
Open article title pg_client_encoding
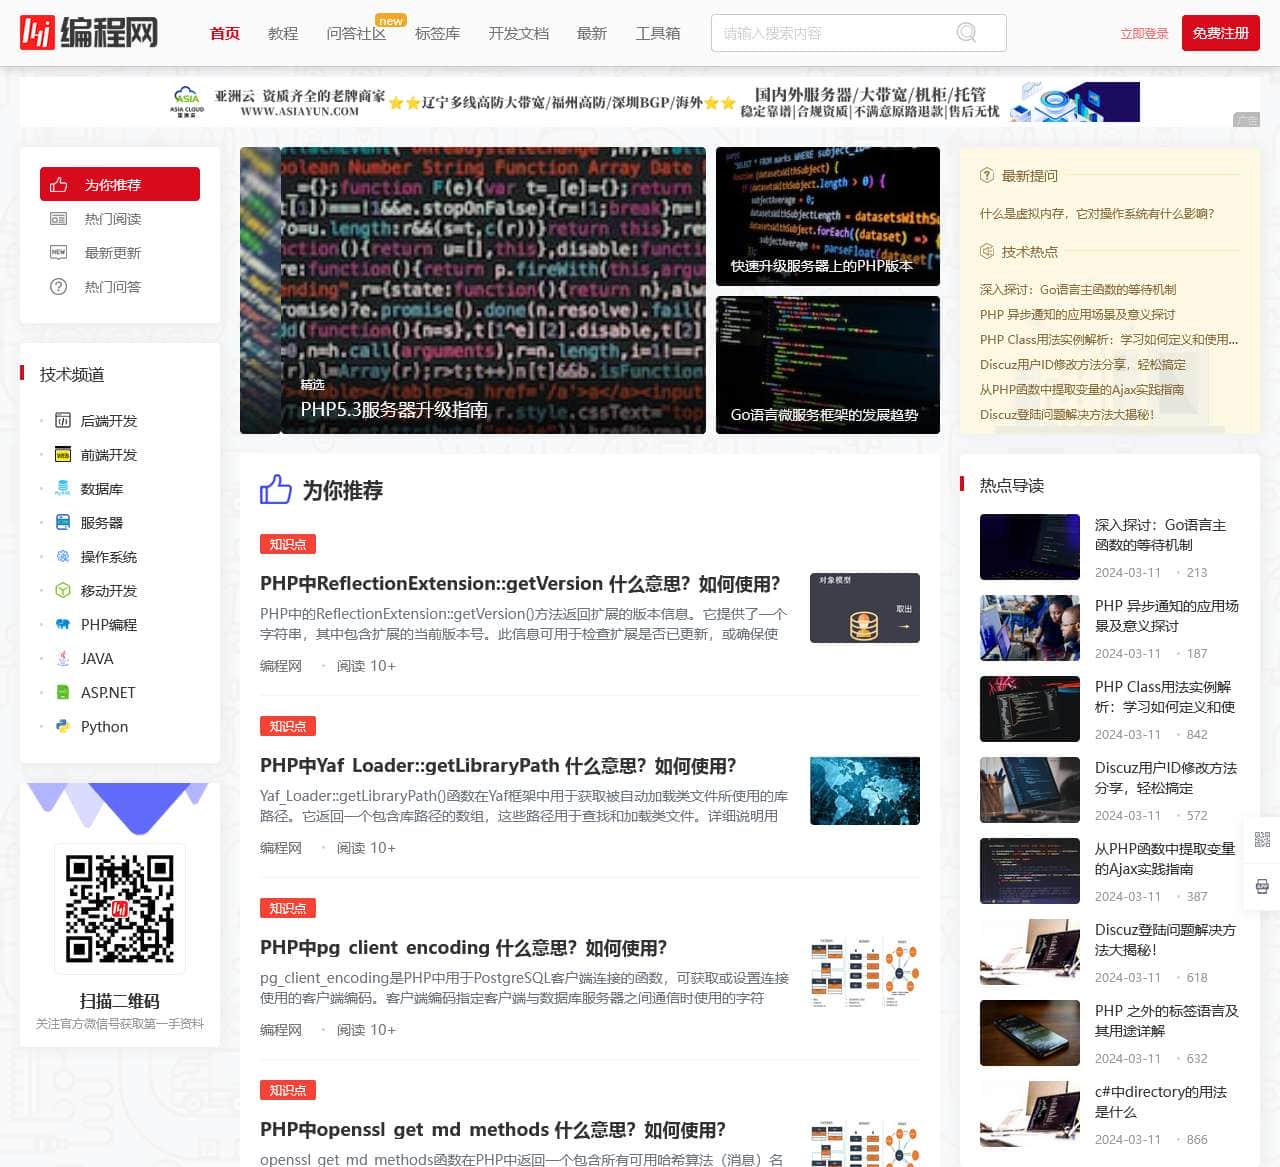[x=463, y=948]
